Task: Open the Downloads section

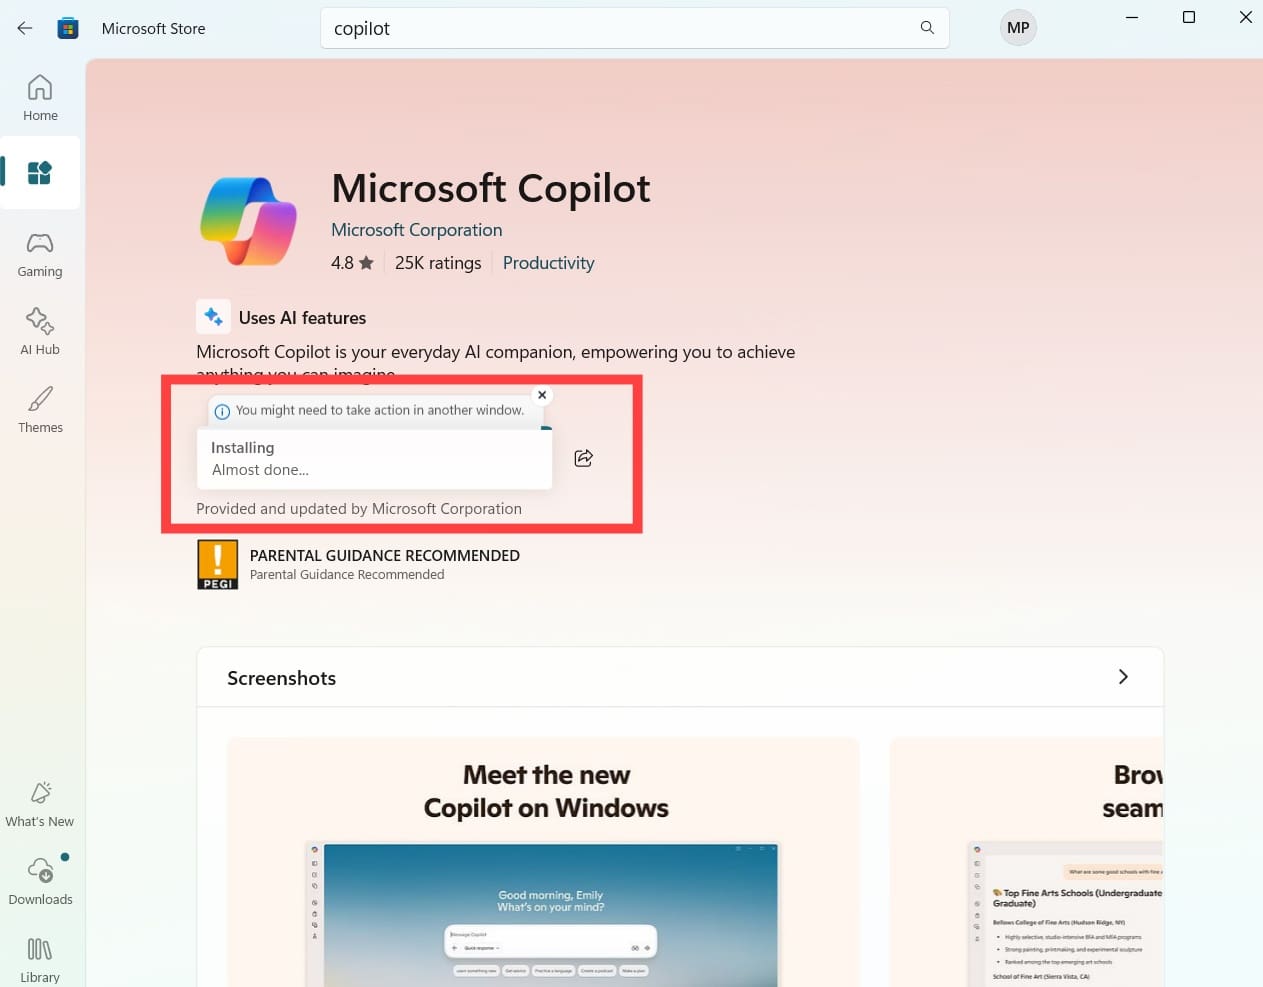Action: pos(40,882)
